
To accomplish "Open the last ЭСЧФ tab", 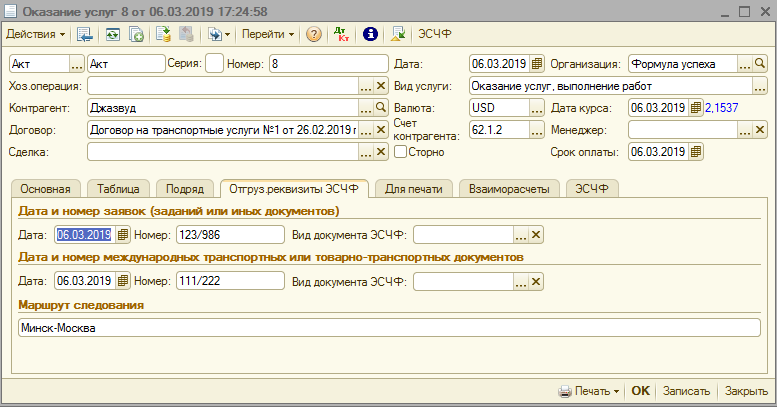I will click(x=592, y=189).
